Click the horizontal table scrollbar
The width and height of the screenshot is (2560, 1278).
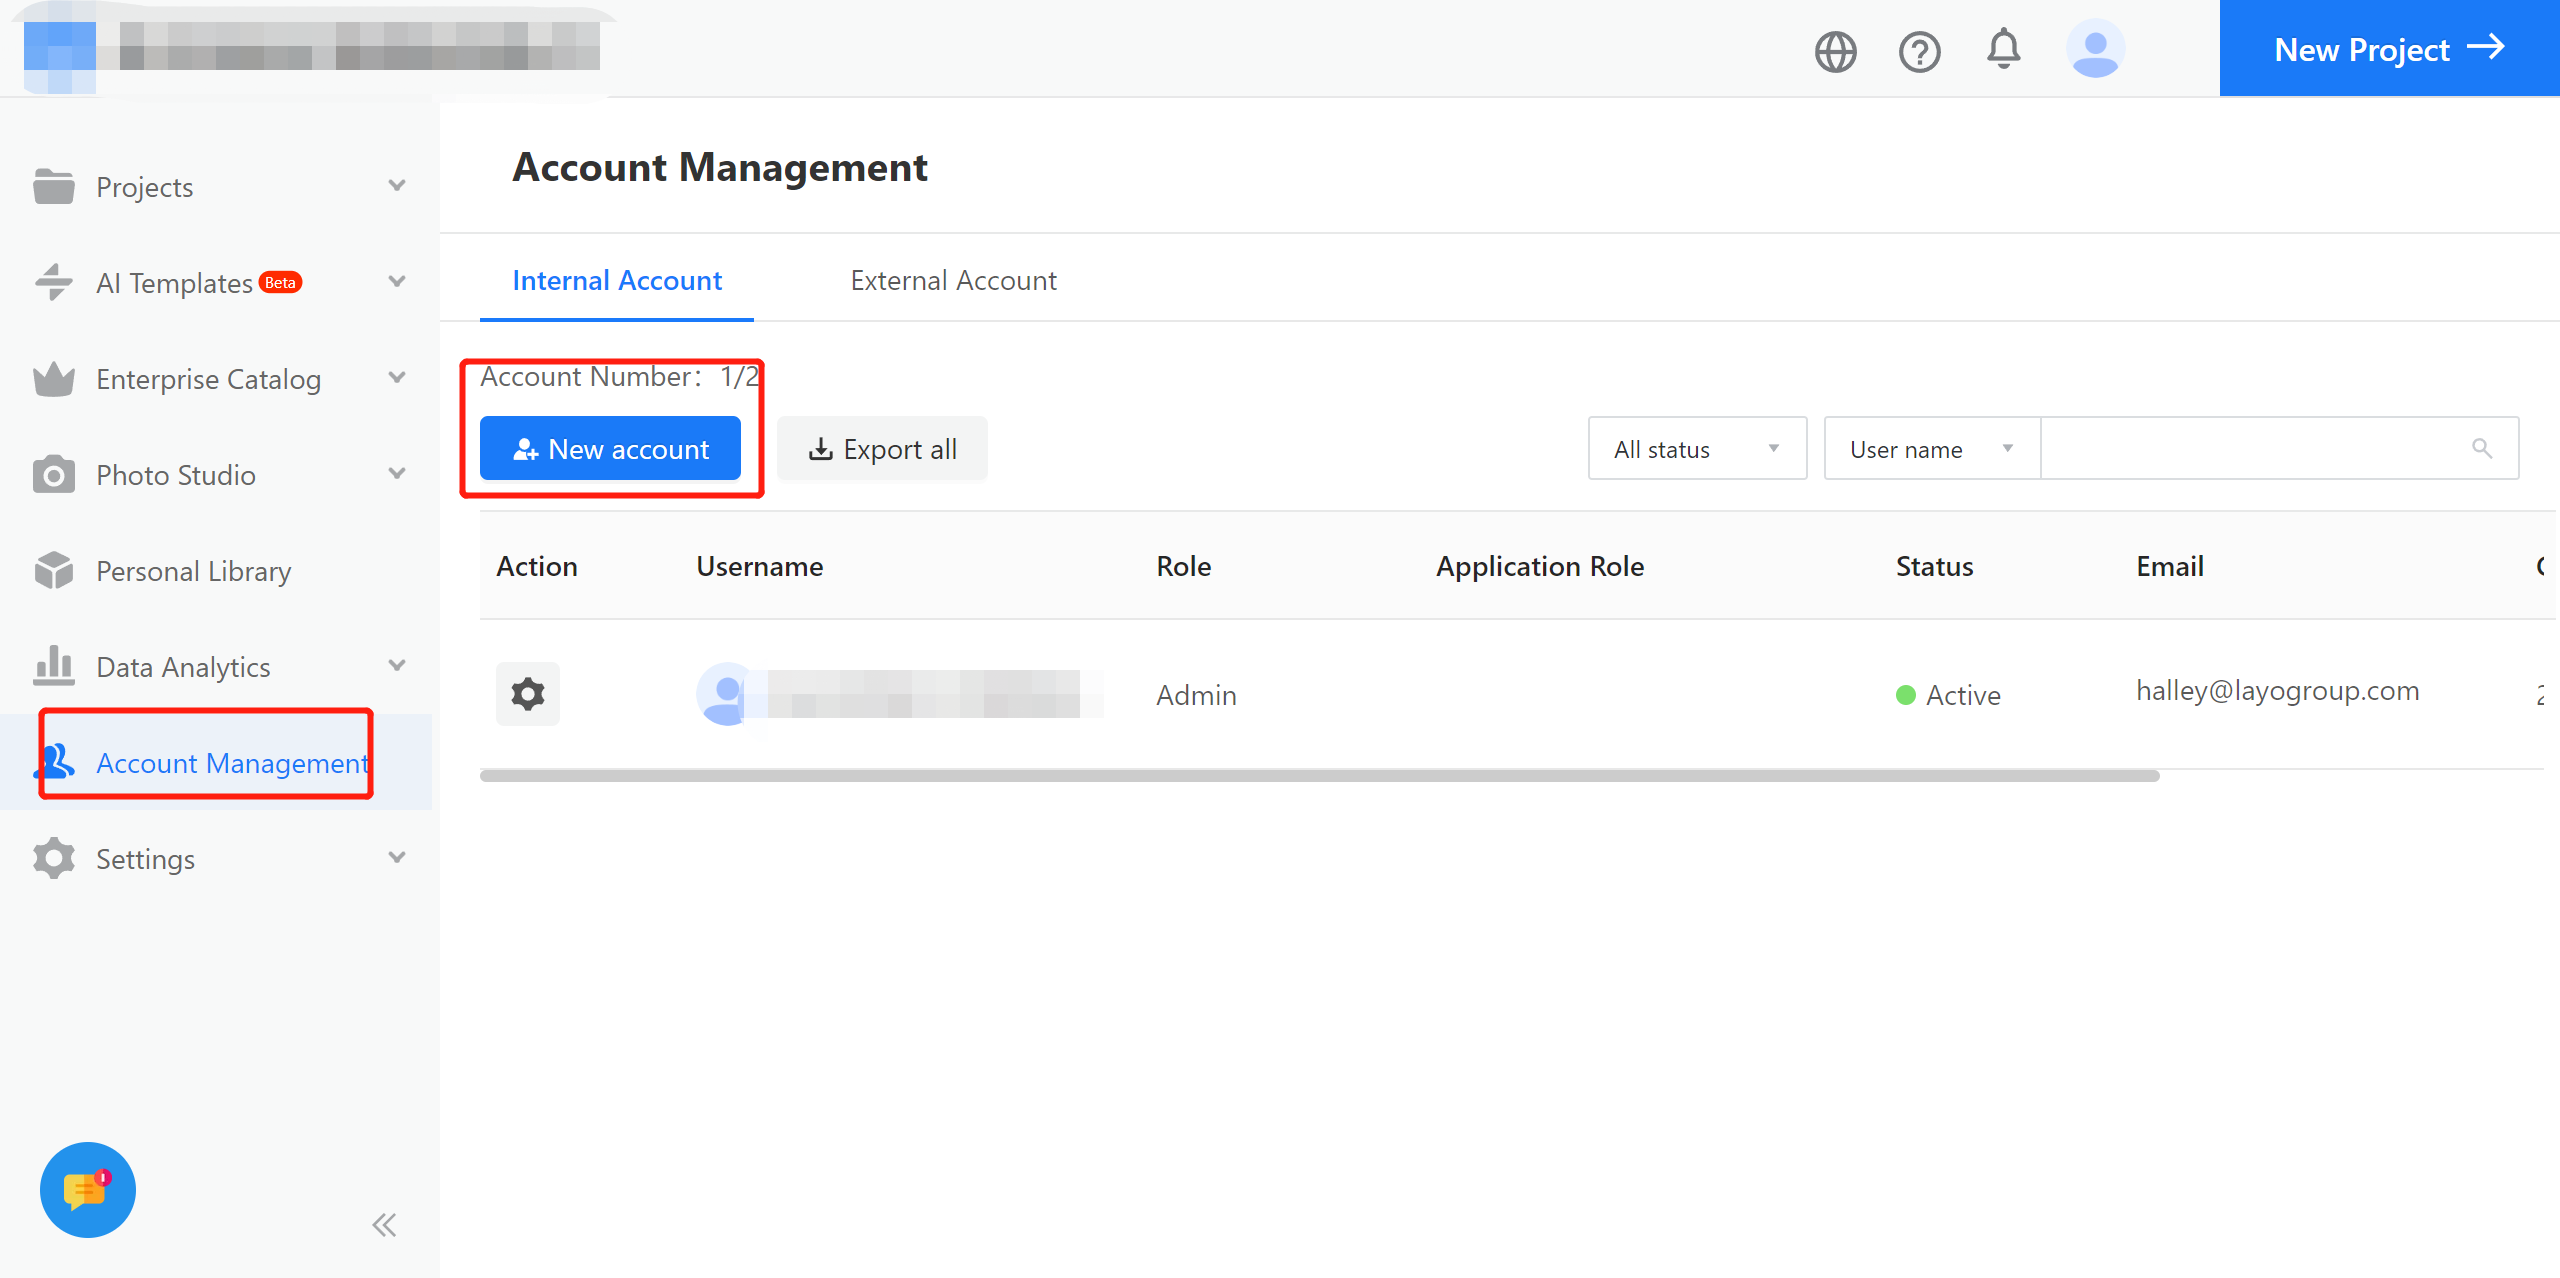[x=1319, y=776]
